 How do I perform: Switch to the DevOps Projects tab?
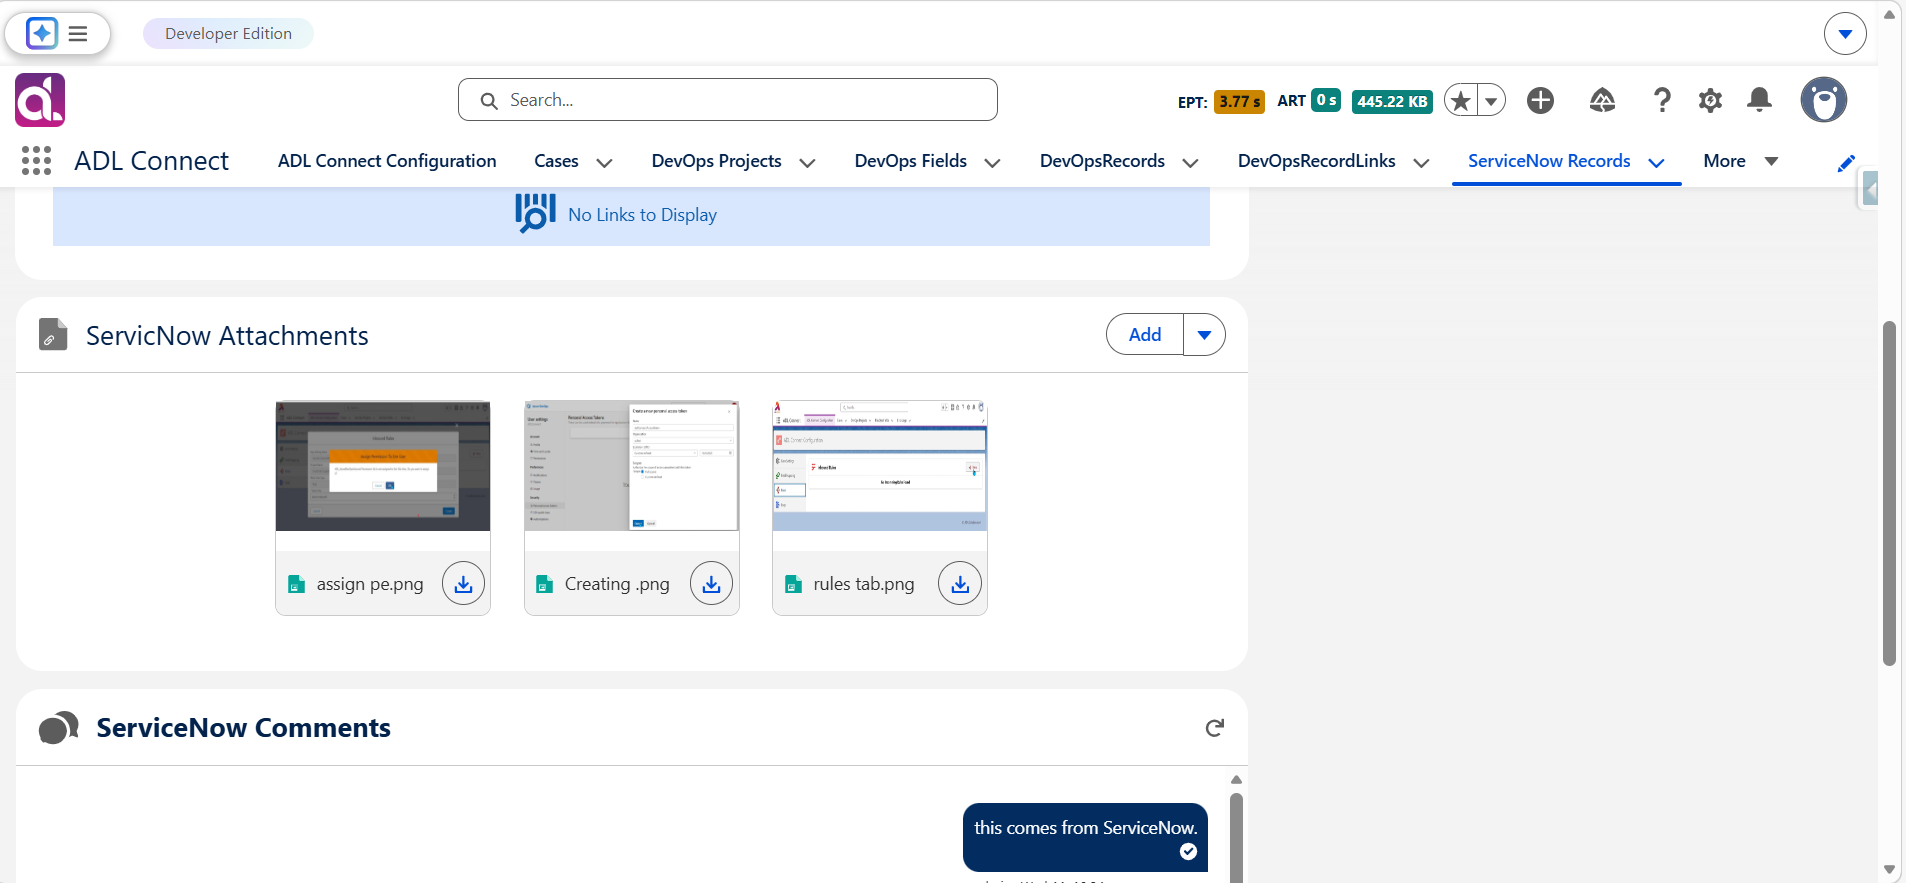click(716, 161)
